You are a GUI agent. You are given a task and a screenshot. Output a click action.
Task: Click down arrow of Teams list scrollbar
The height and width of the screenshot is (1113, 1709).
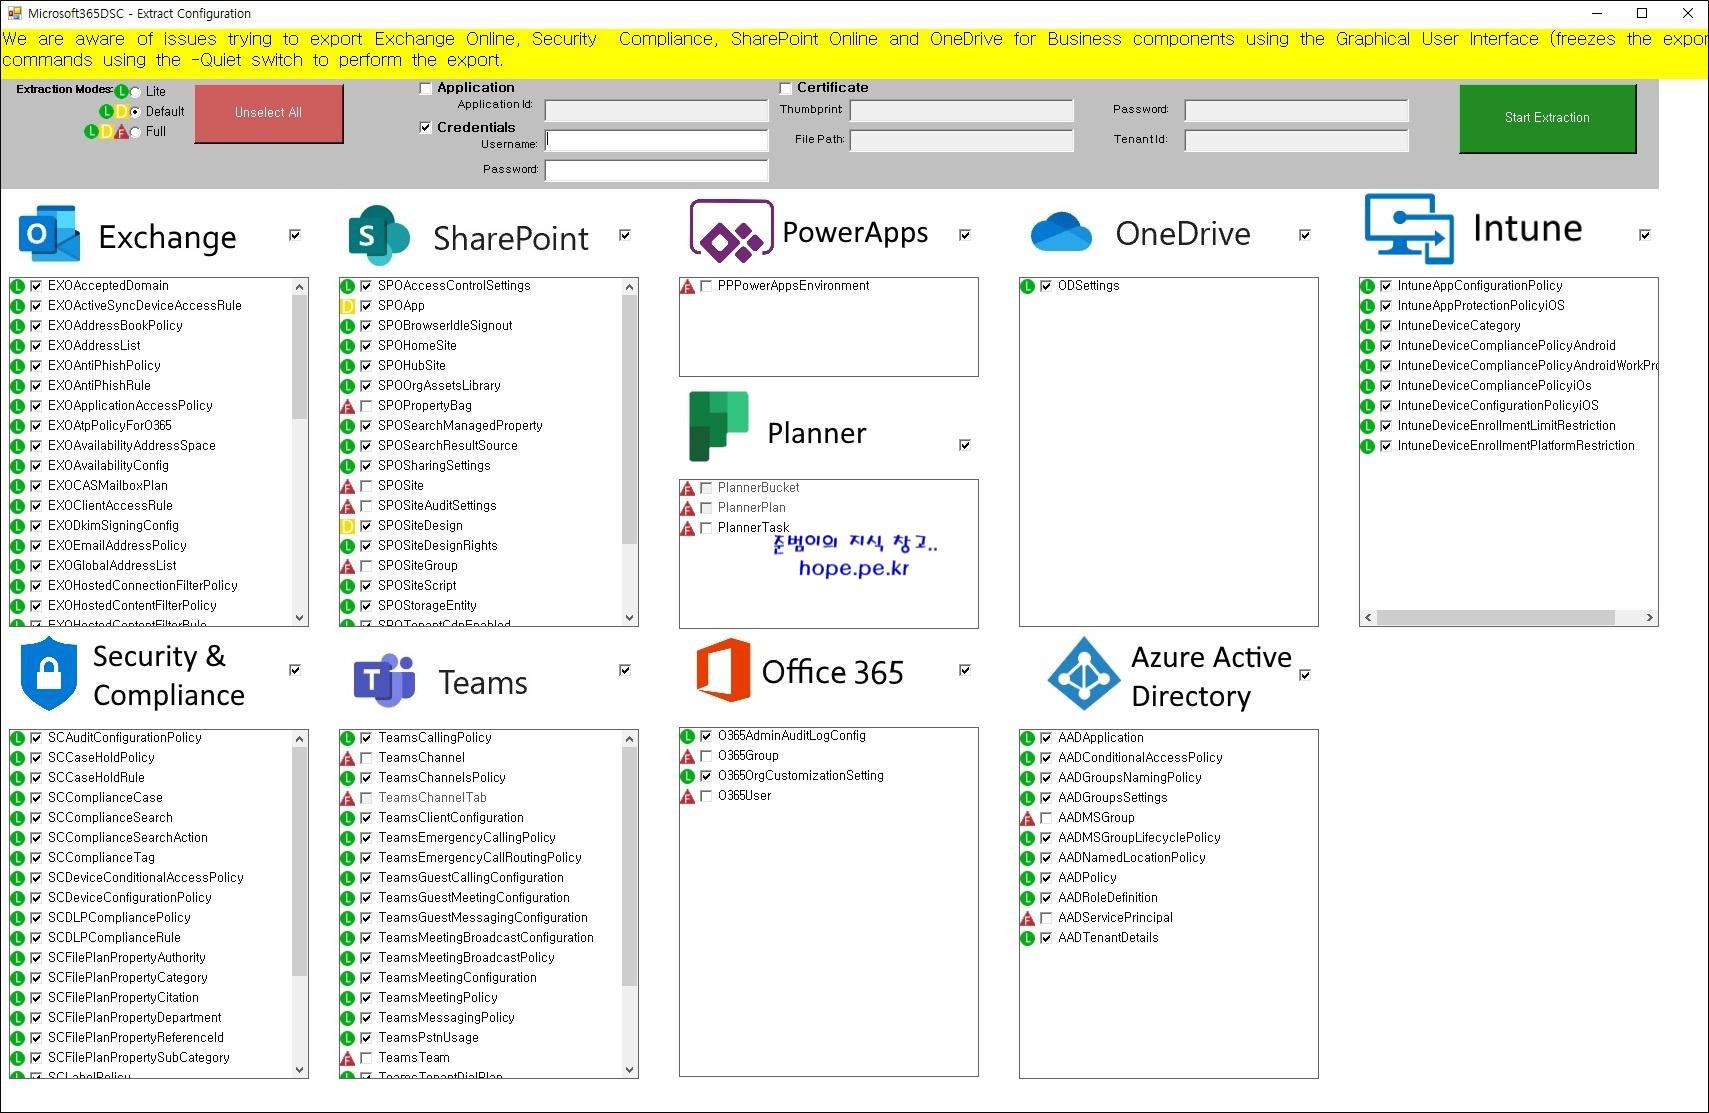(x=629, y=1070)
